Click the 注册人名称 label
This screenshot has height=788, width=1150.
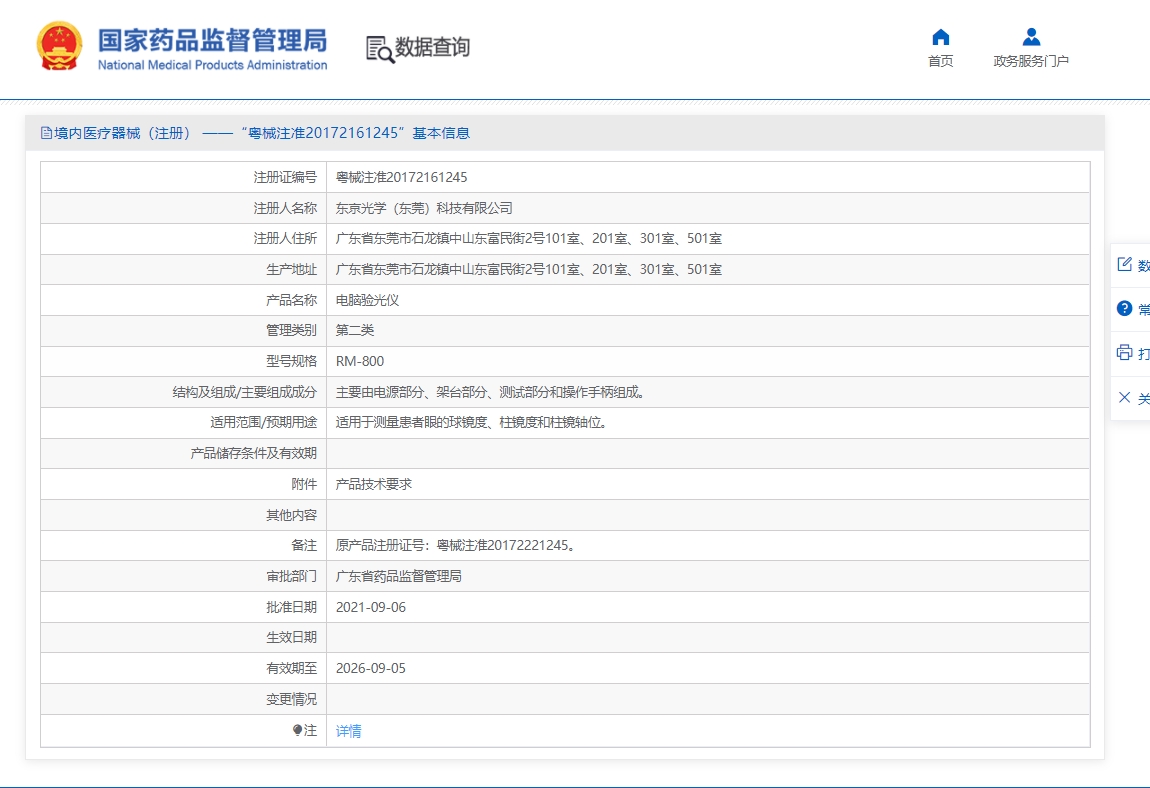coord(285,208)
